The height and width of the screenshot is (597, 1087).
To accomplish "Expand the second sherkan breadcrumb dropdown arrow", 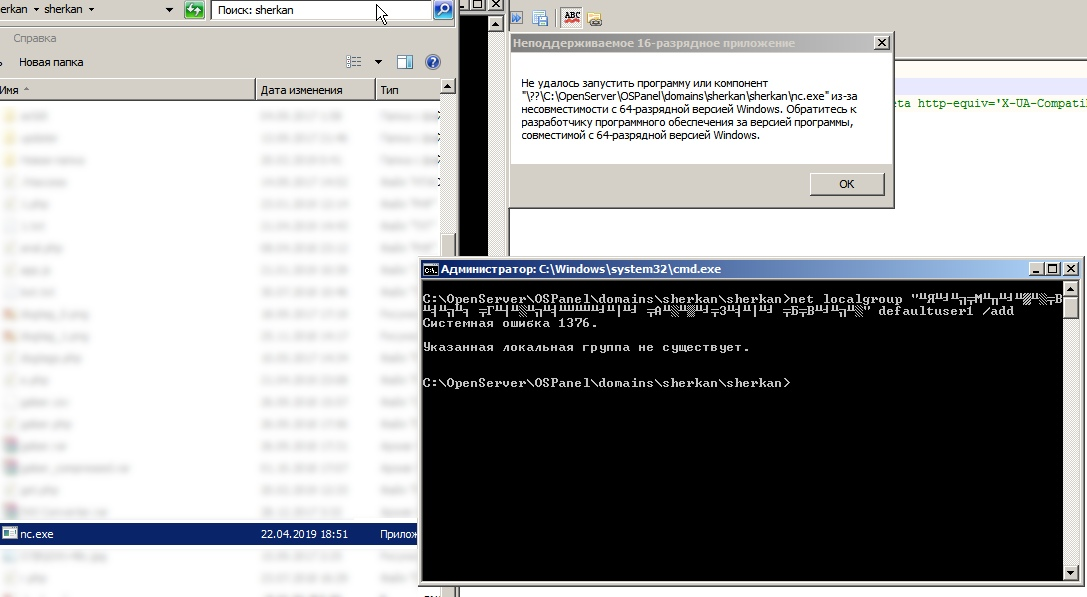I will (92, 10).
